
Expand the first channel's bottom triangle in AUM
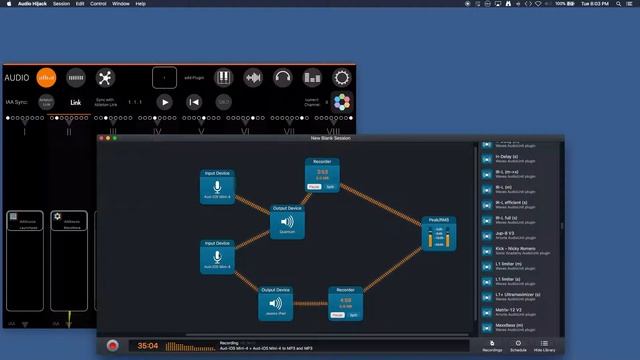(x=25, y=324)
